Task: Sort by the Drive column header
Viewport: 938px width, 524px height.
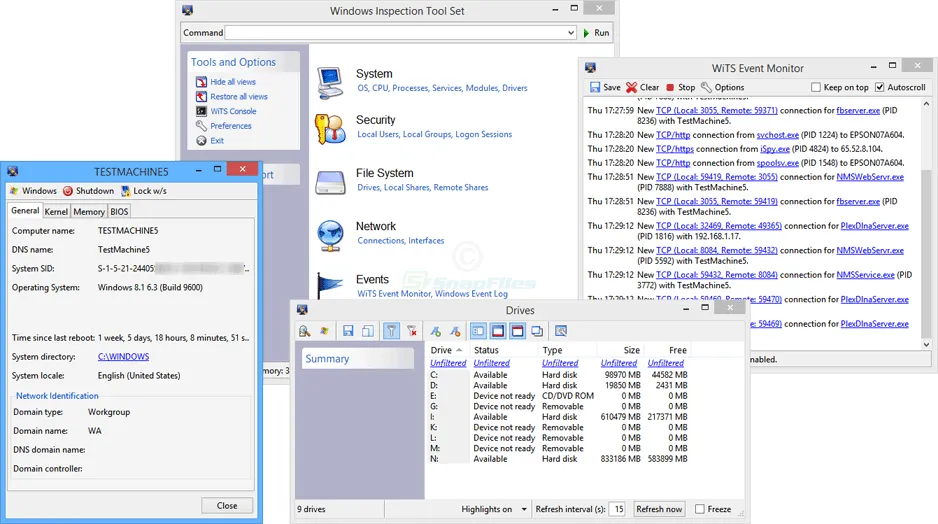Action: click(x=447, y=350)
